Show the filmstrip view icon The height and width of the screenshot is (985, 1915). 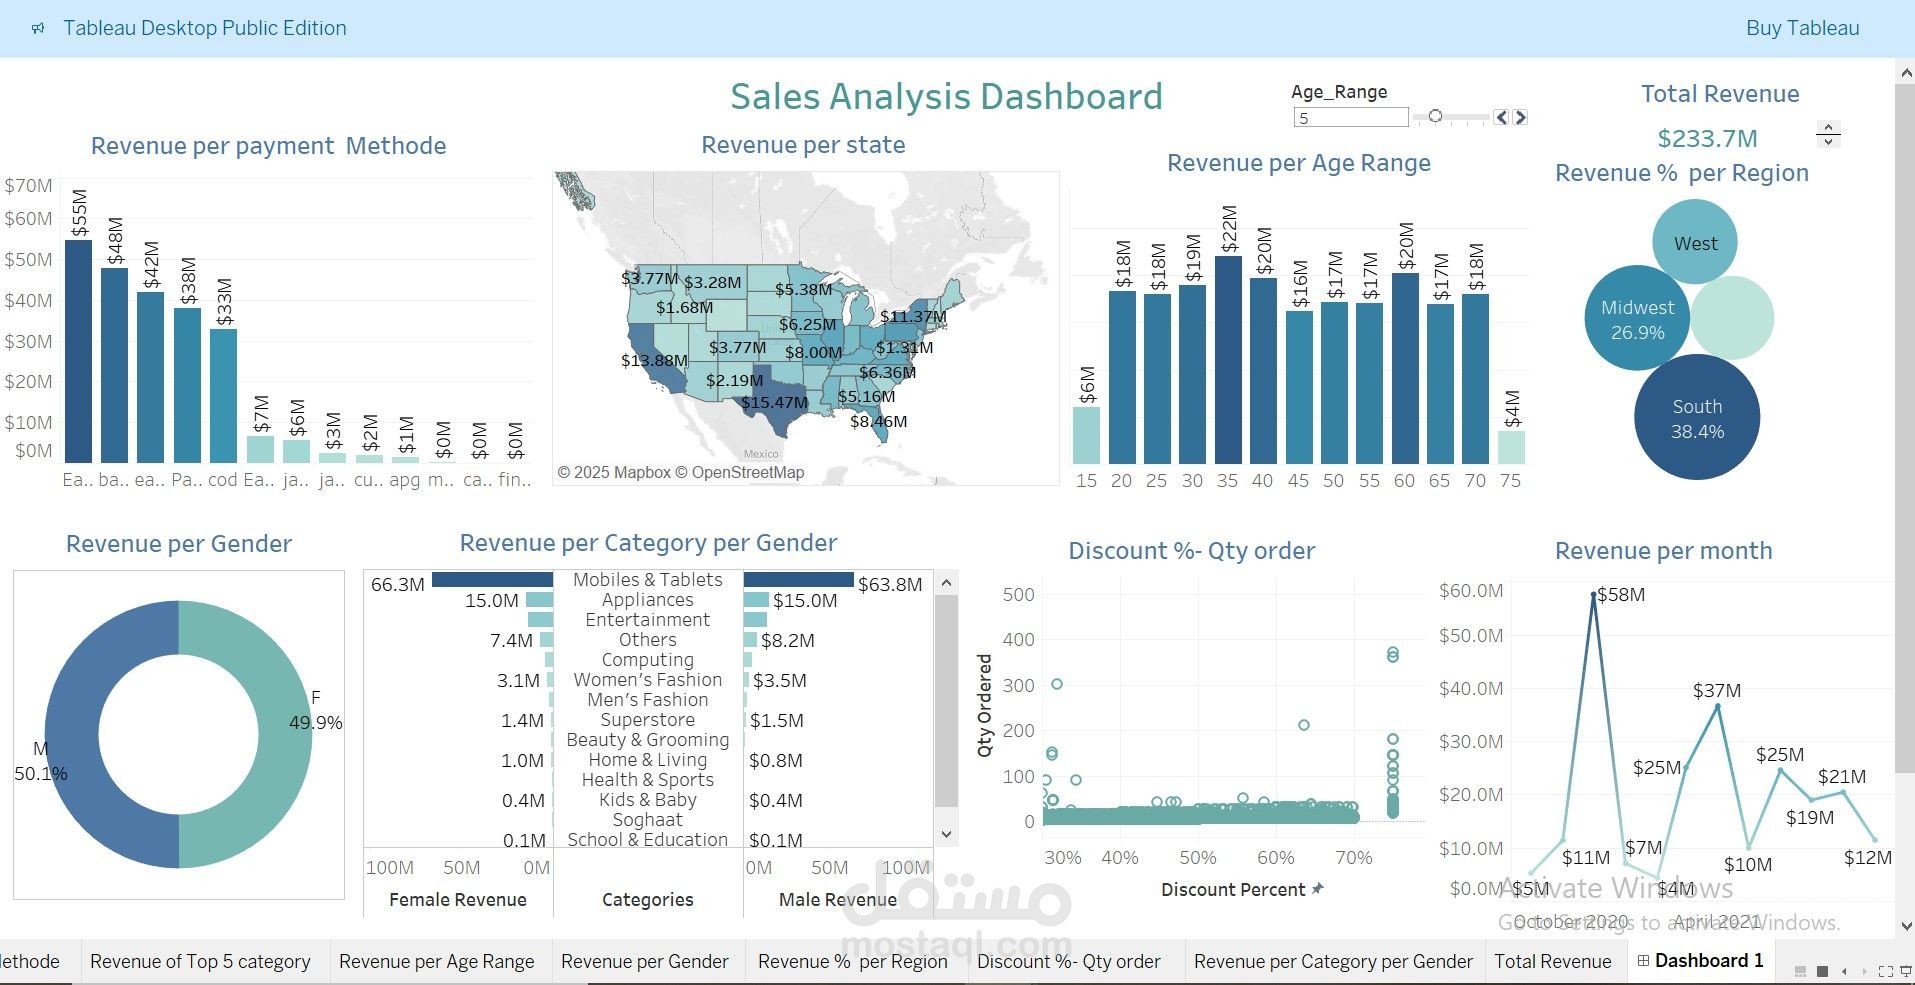coord(1801,971)
